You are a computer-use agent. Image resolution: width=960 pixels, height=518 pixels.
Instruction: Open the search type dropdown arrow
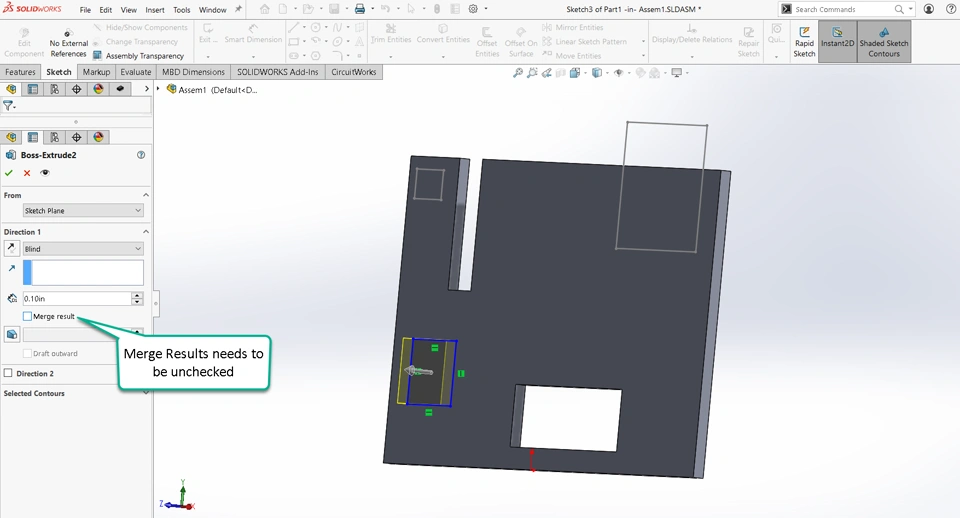[910, 9]
